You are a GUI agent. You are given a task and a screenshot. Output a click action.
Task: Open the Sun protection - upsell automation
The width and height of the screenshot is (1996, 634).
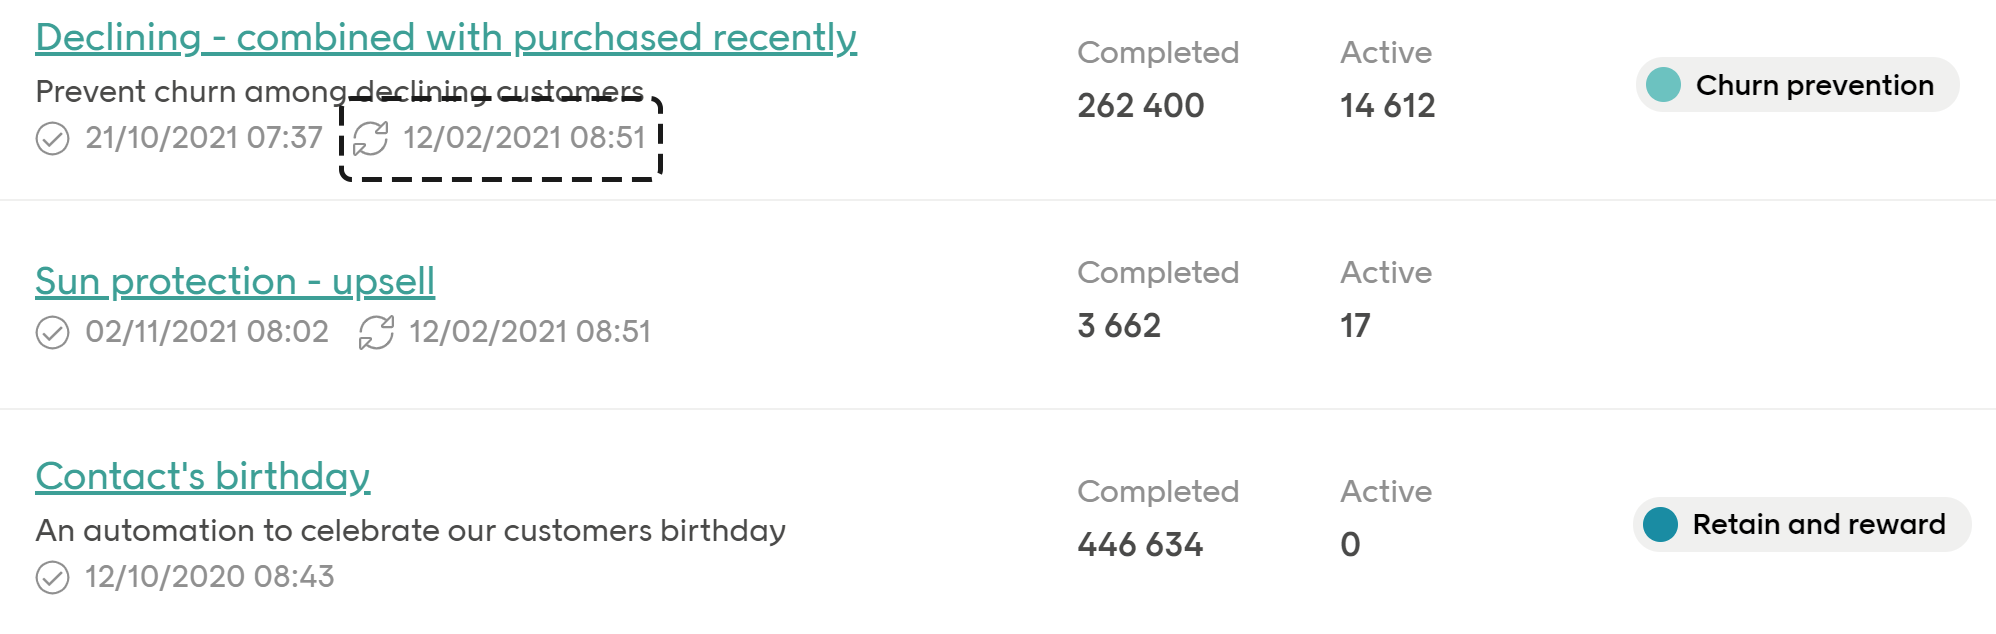tap(235, 281)
